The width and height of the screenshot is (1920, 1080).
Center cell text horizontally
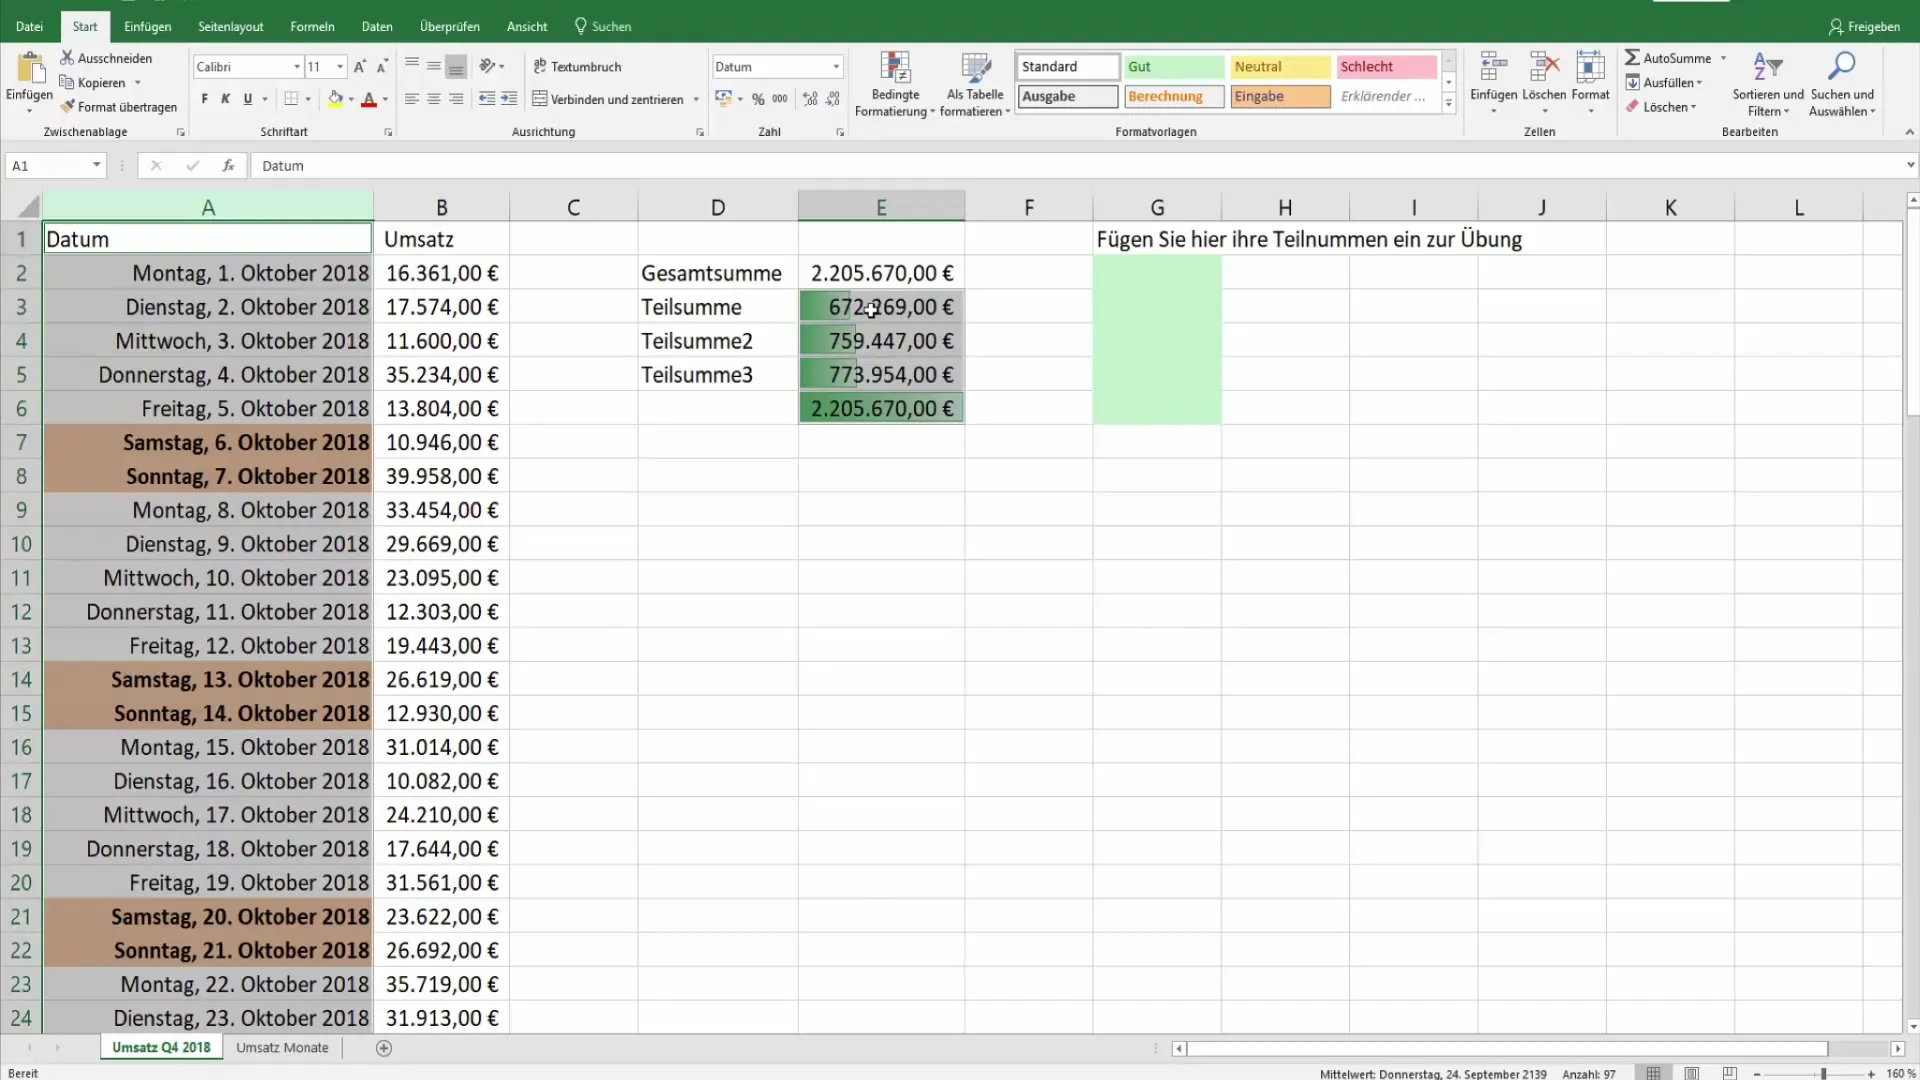[434, 99]
